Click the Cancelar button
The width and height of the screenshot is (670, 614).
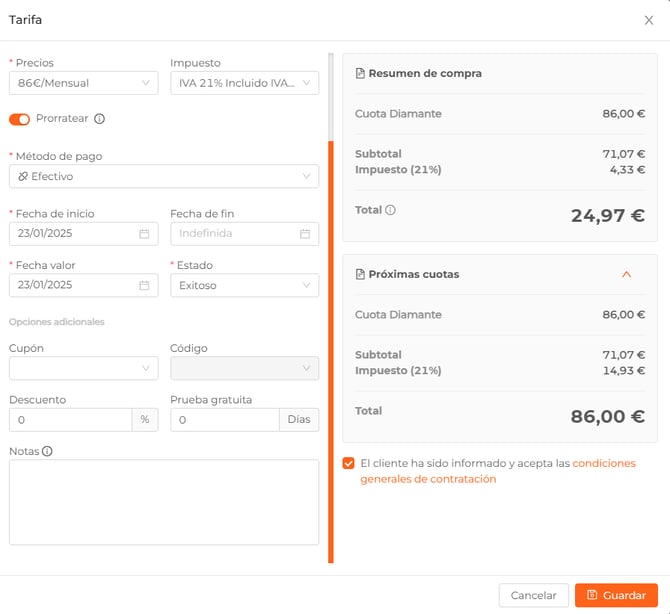click(x=533, y=595)
